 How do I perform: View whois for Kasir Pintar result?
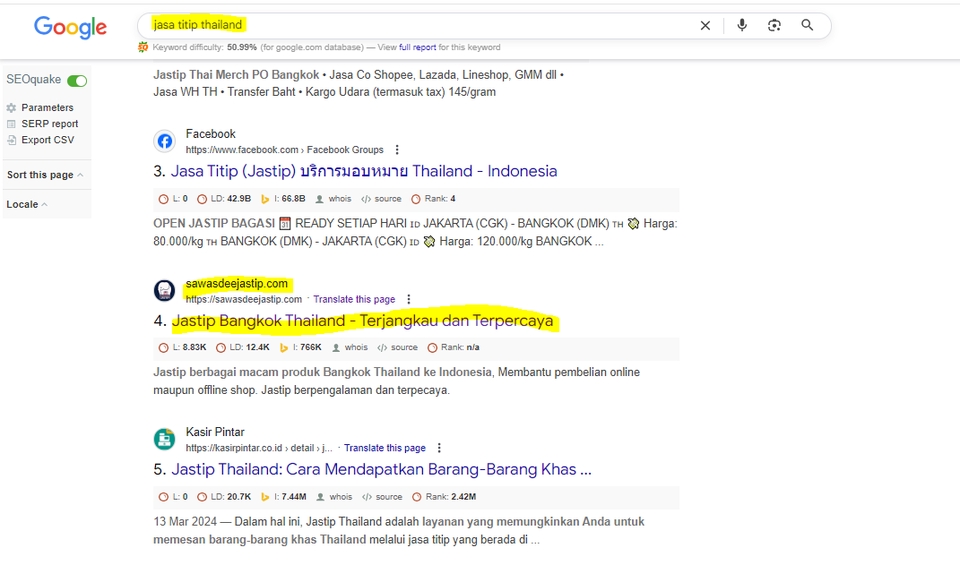334,496
